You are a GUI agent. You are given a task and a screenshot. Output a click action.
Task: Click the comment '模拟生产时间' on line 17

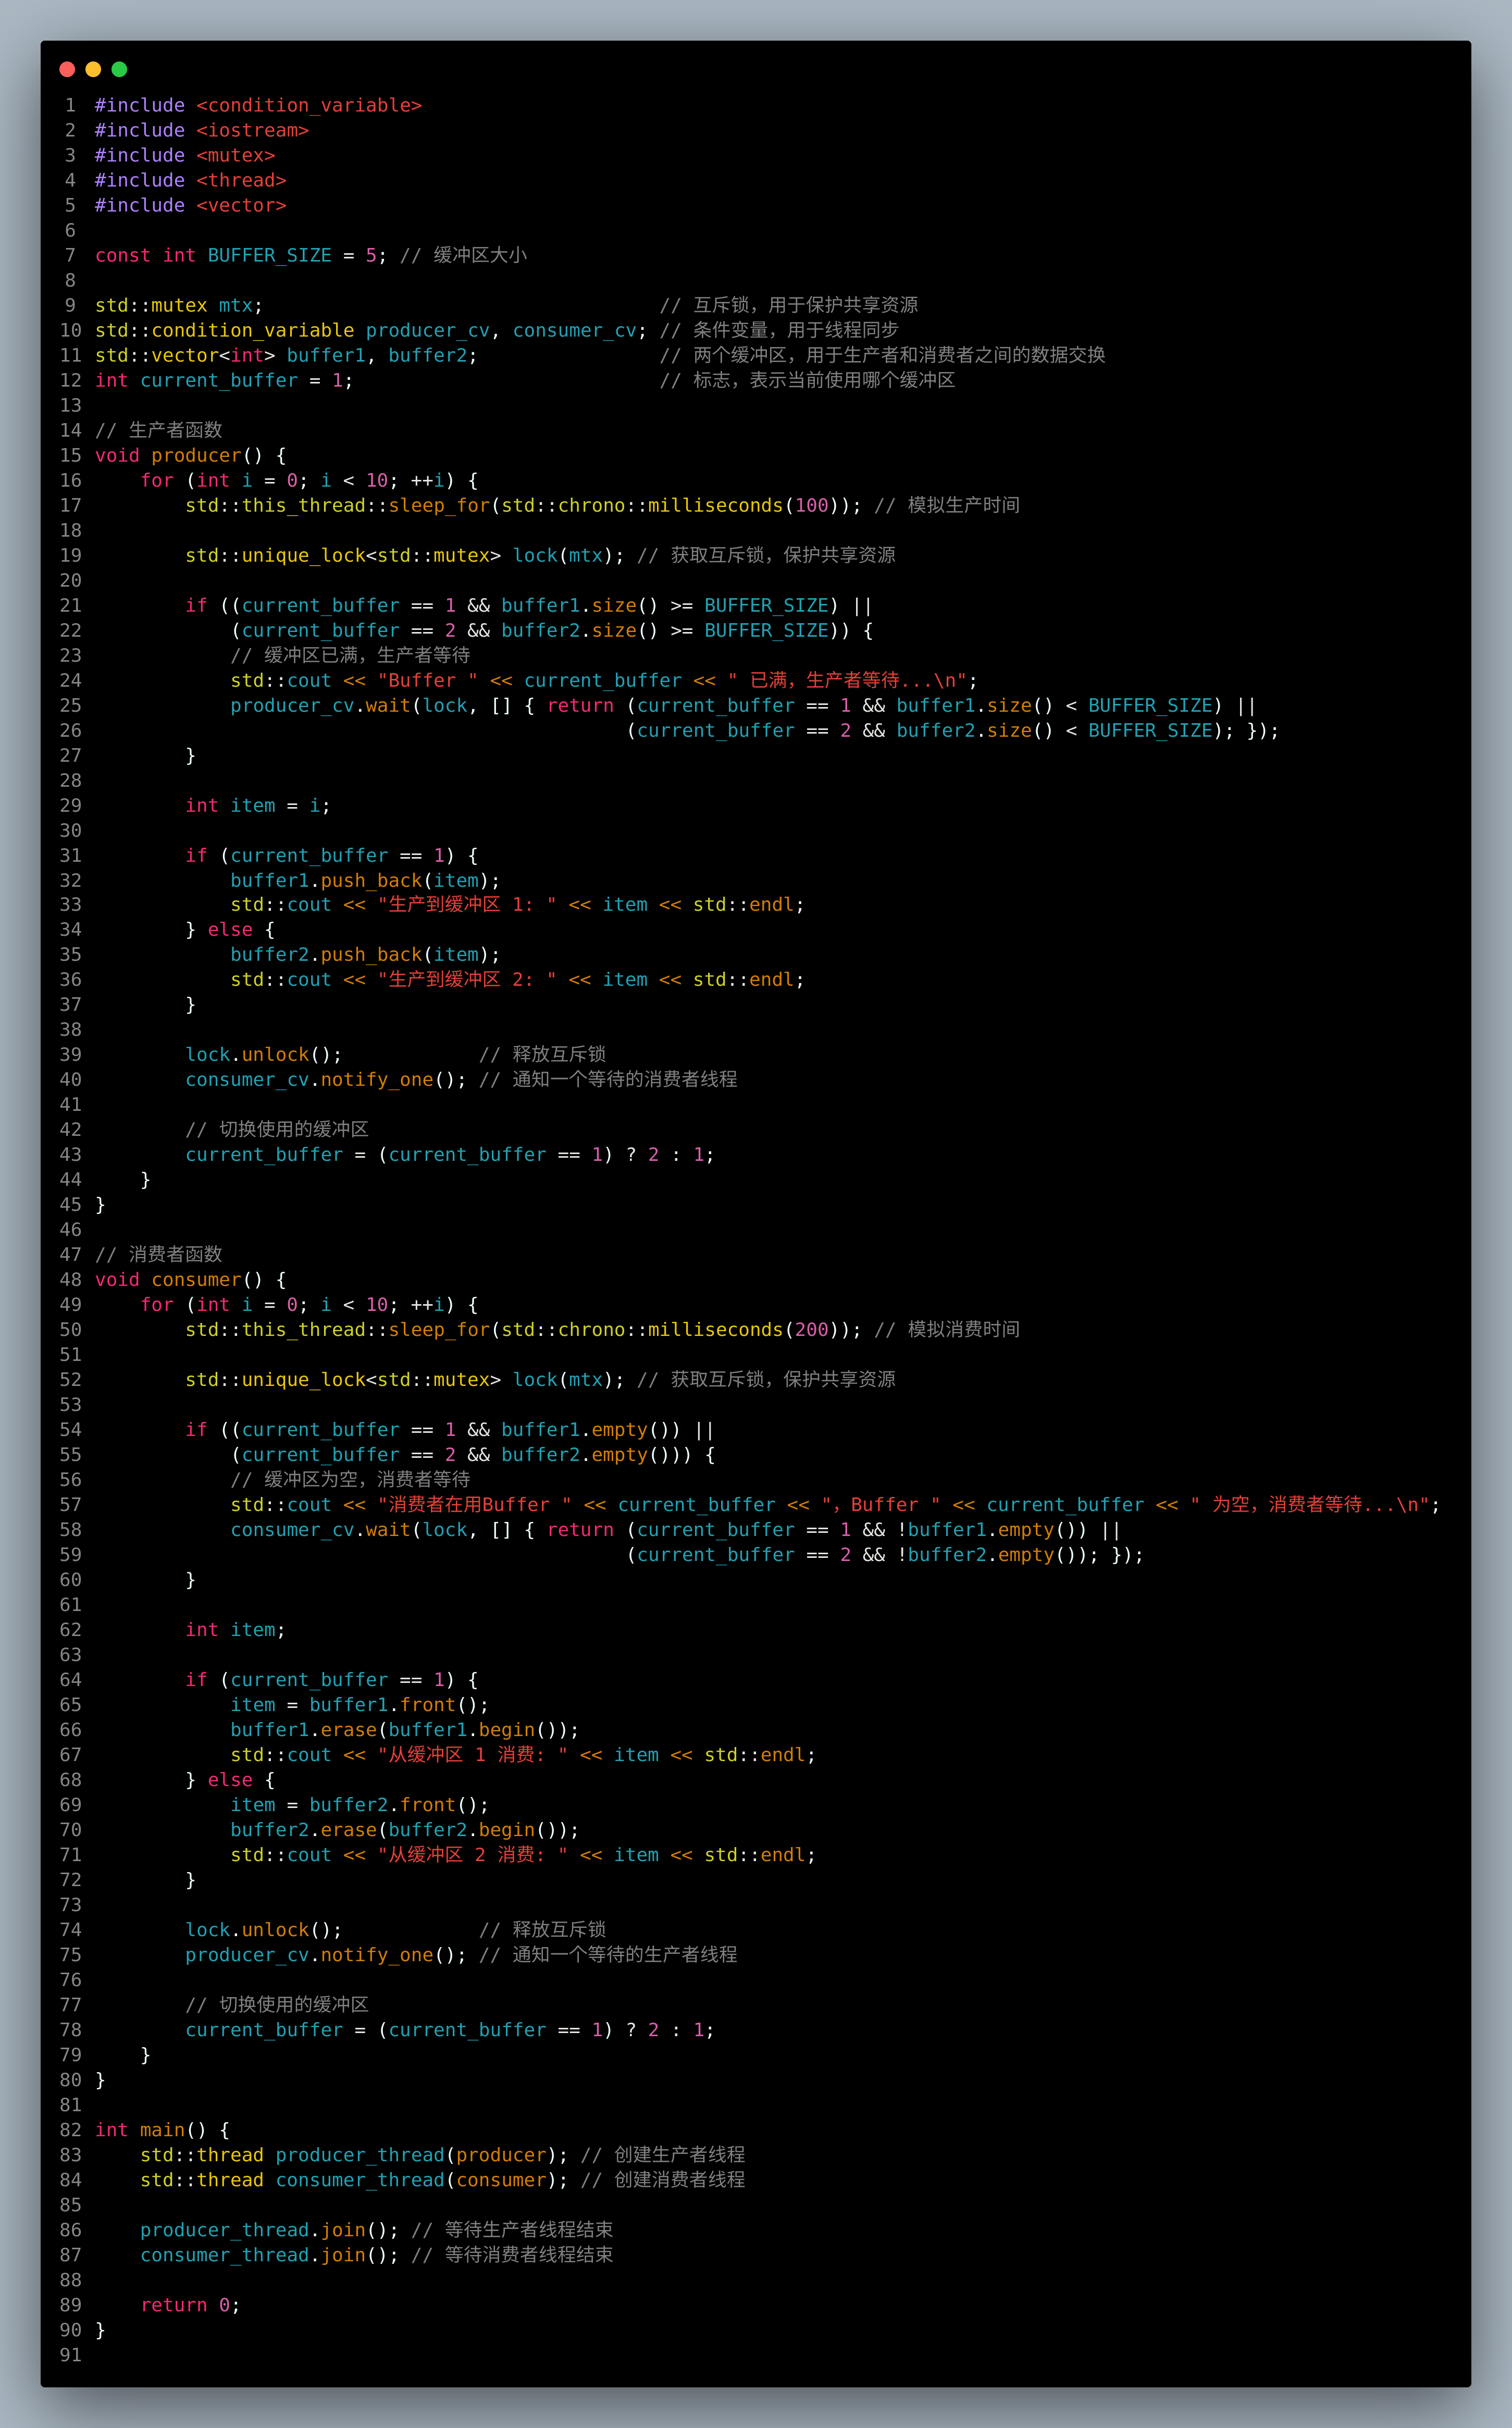click(x=964, y=505)
